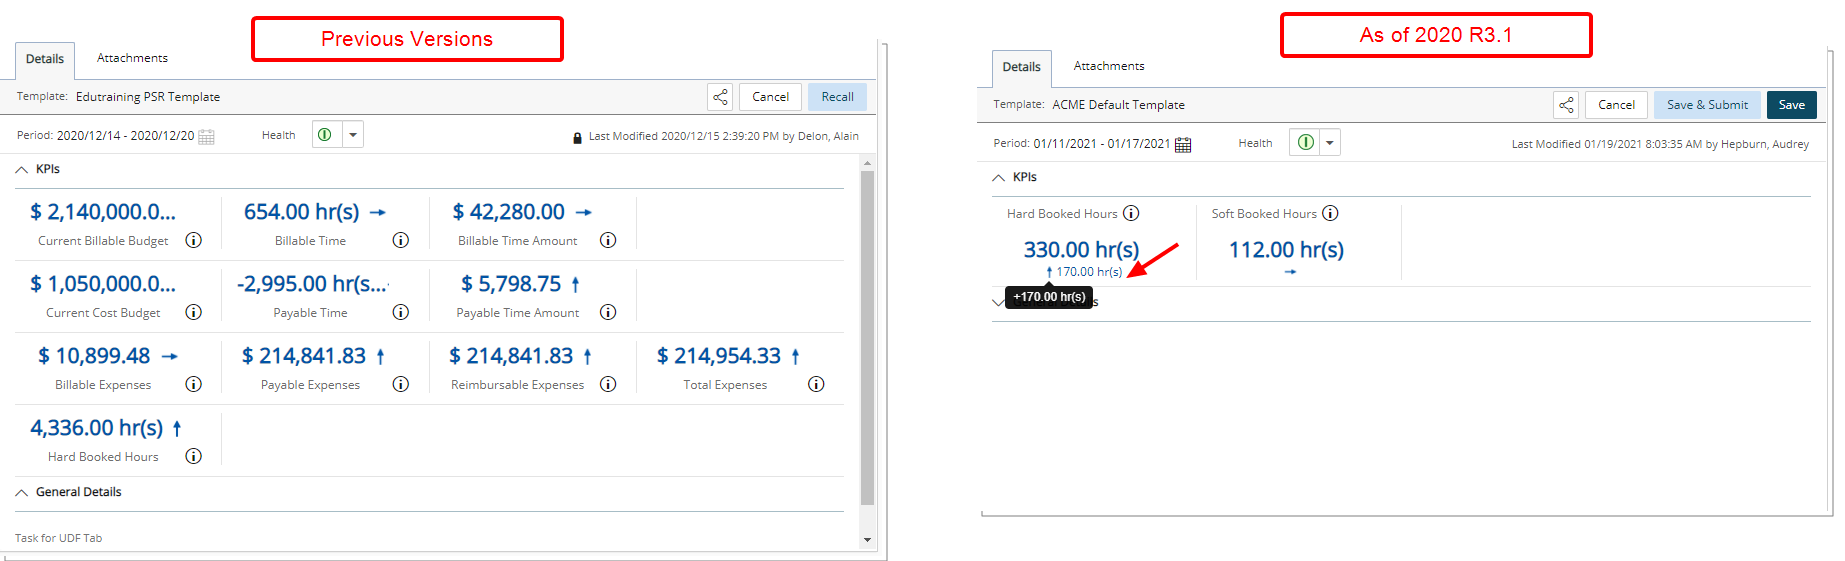
Task: Click Cancel button in left panel
Action: [770, 97]
